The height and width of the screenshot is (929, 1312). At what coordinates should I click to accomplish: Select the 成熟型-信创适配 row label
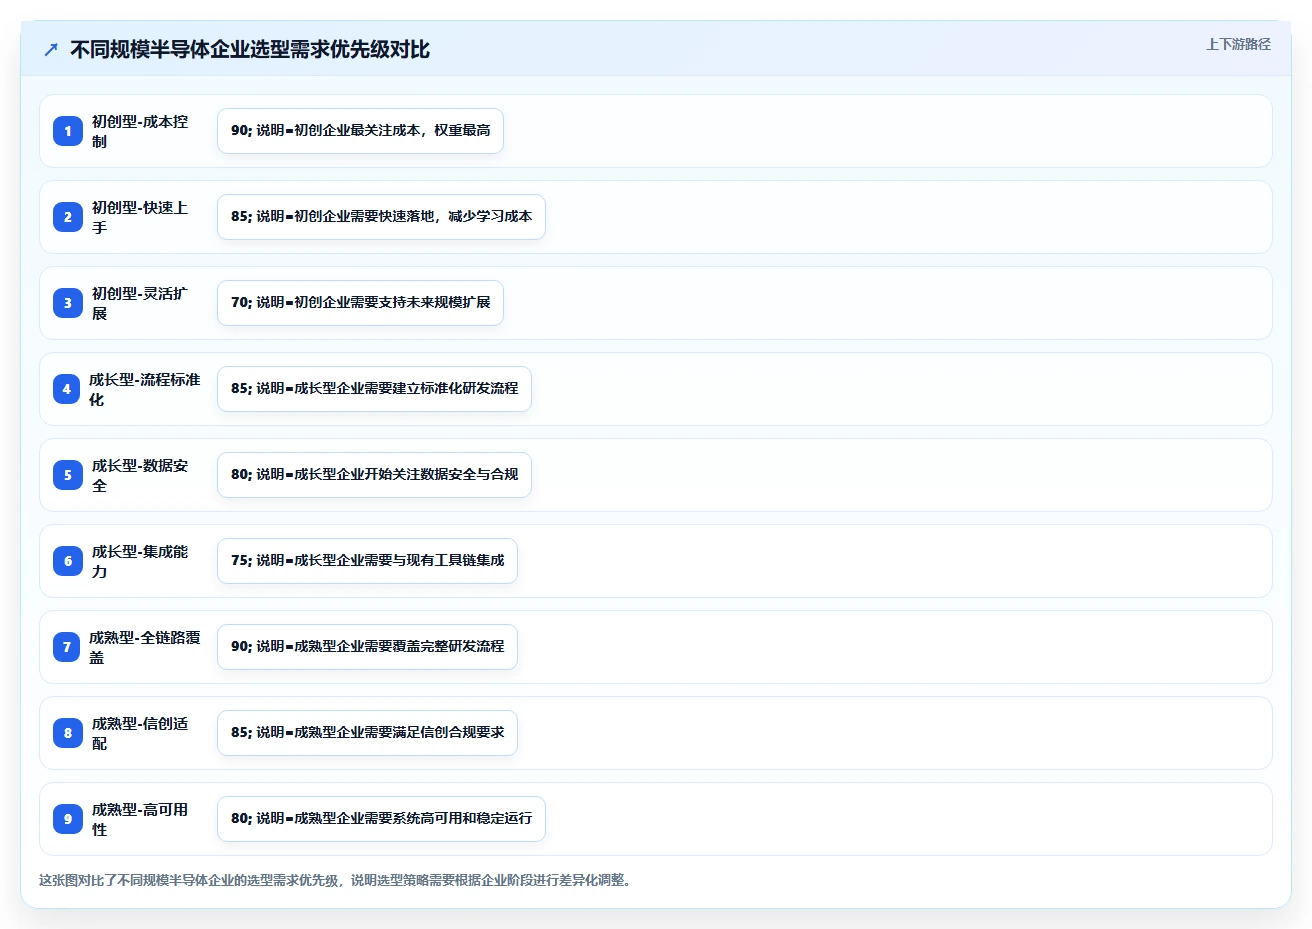click(140, 733)
